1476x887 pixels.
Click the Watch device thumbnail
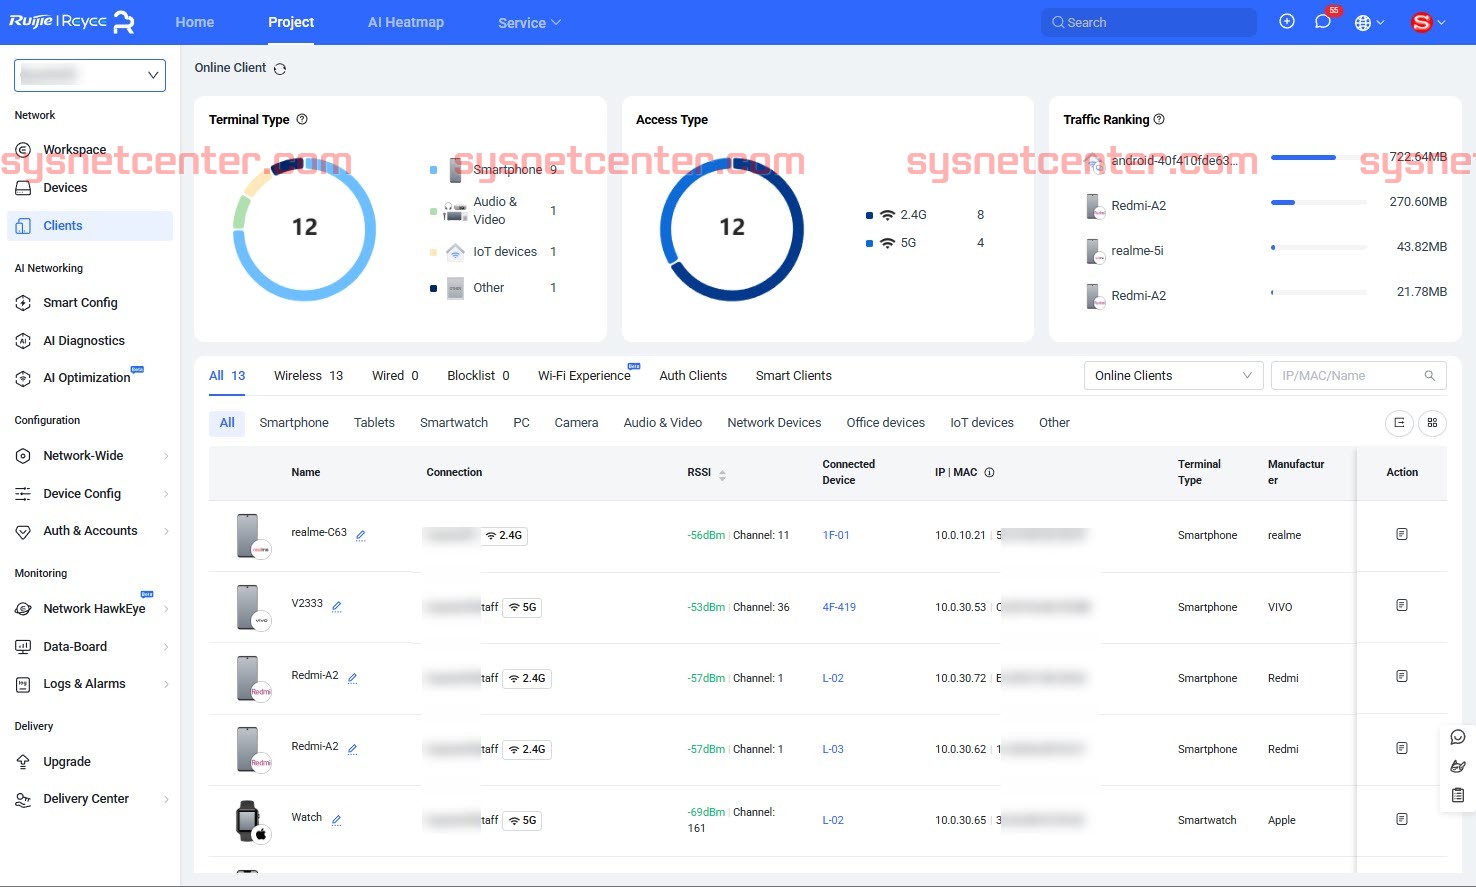251,820
